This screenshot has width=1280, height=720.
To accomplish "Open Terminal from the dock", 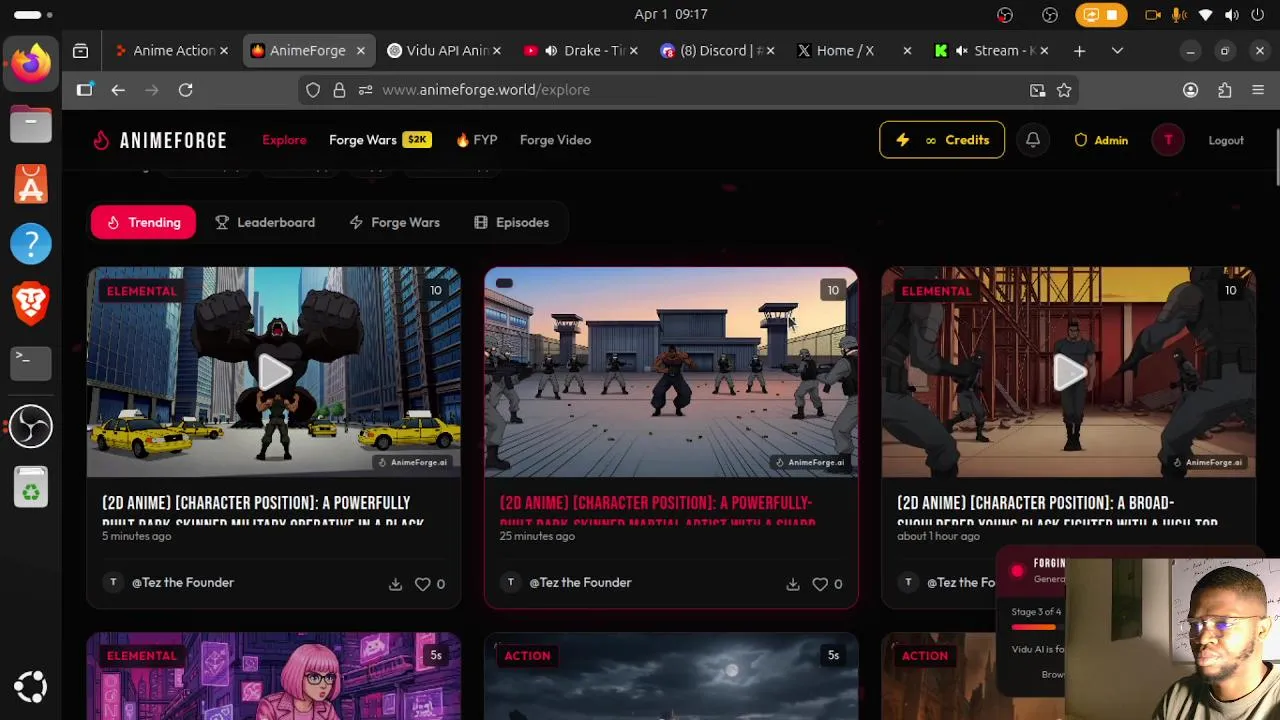I will pos(31,362).
